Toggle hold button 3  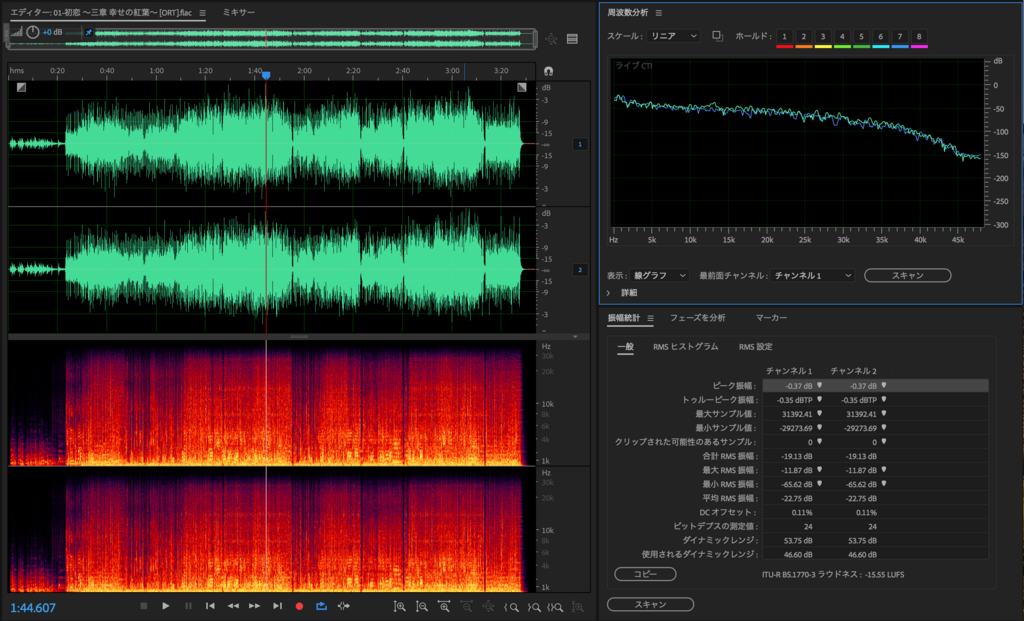click(823, 37)
